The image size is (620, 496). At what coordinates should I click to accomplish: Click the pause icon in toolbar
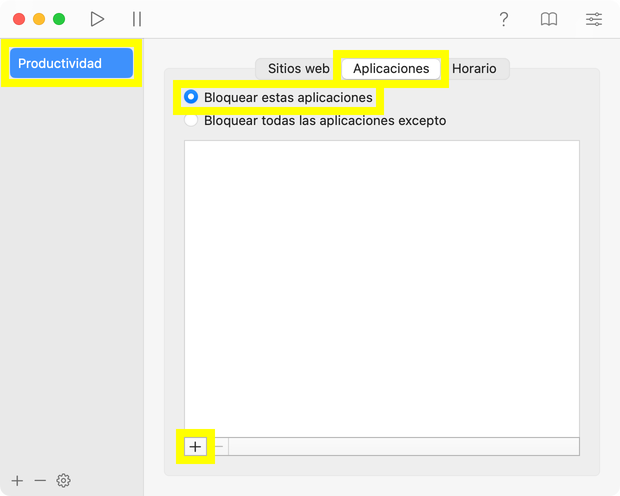[x=137, y=19]
